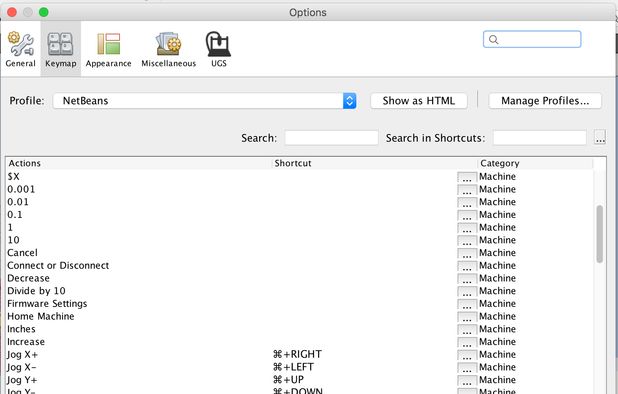Image resolution: width=618 pixels, height=394 pixels.
Task: Select the action named 10
Action: click(x=13, y=240)
